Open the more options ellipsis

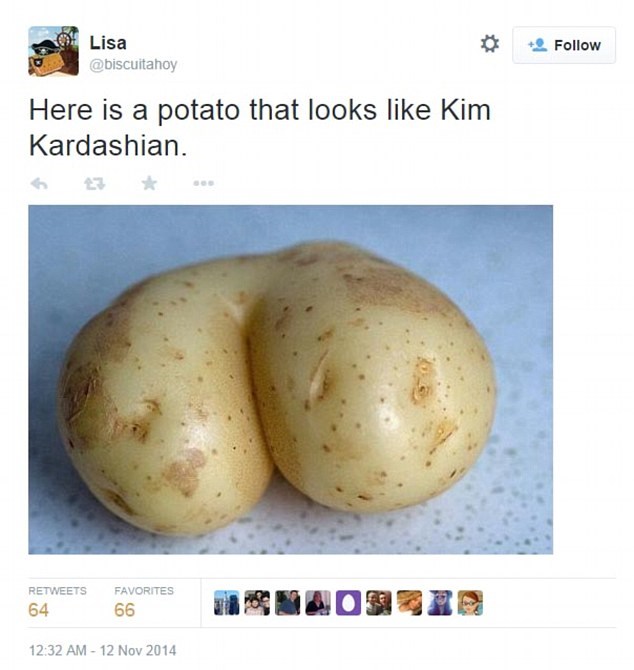[x=203, y=183]
